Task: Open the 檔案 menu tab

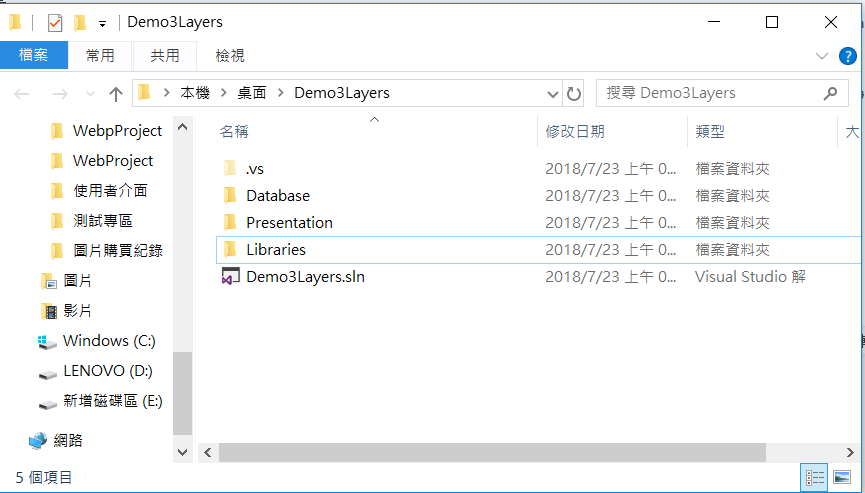Action: point(34,56)
